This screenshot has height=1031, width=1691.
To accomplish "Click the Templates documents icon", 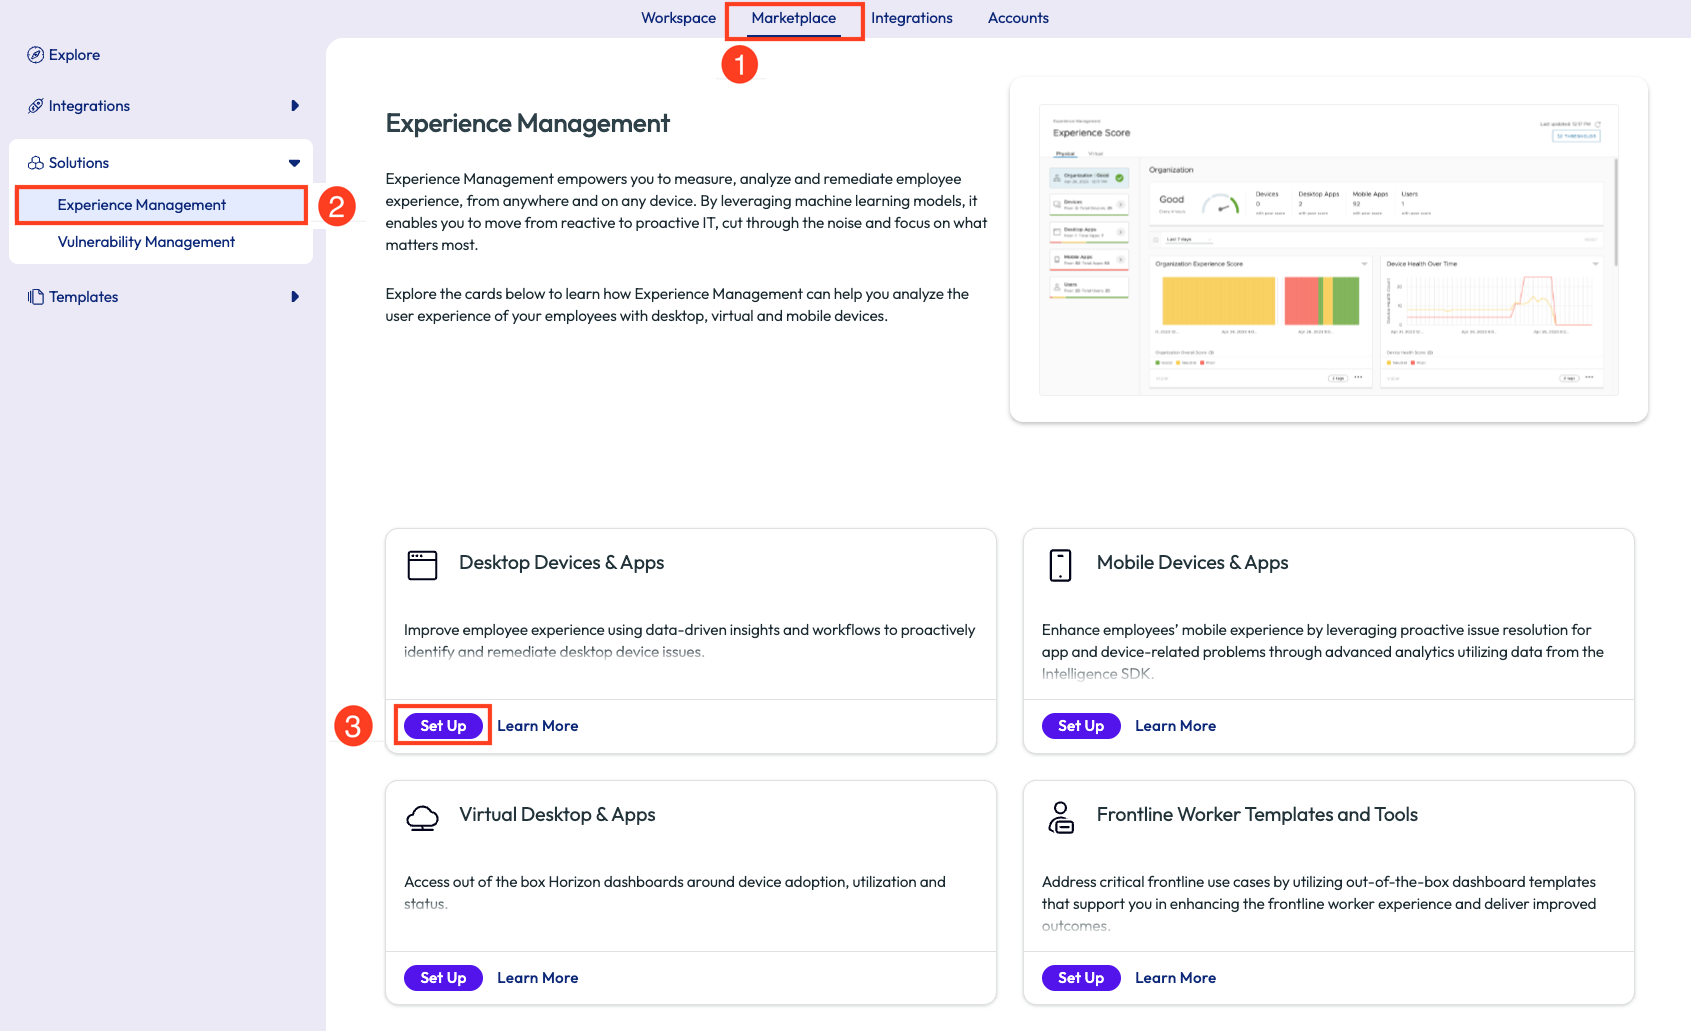I will (36, 297).
